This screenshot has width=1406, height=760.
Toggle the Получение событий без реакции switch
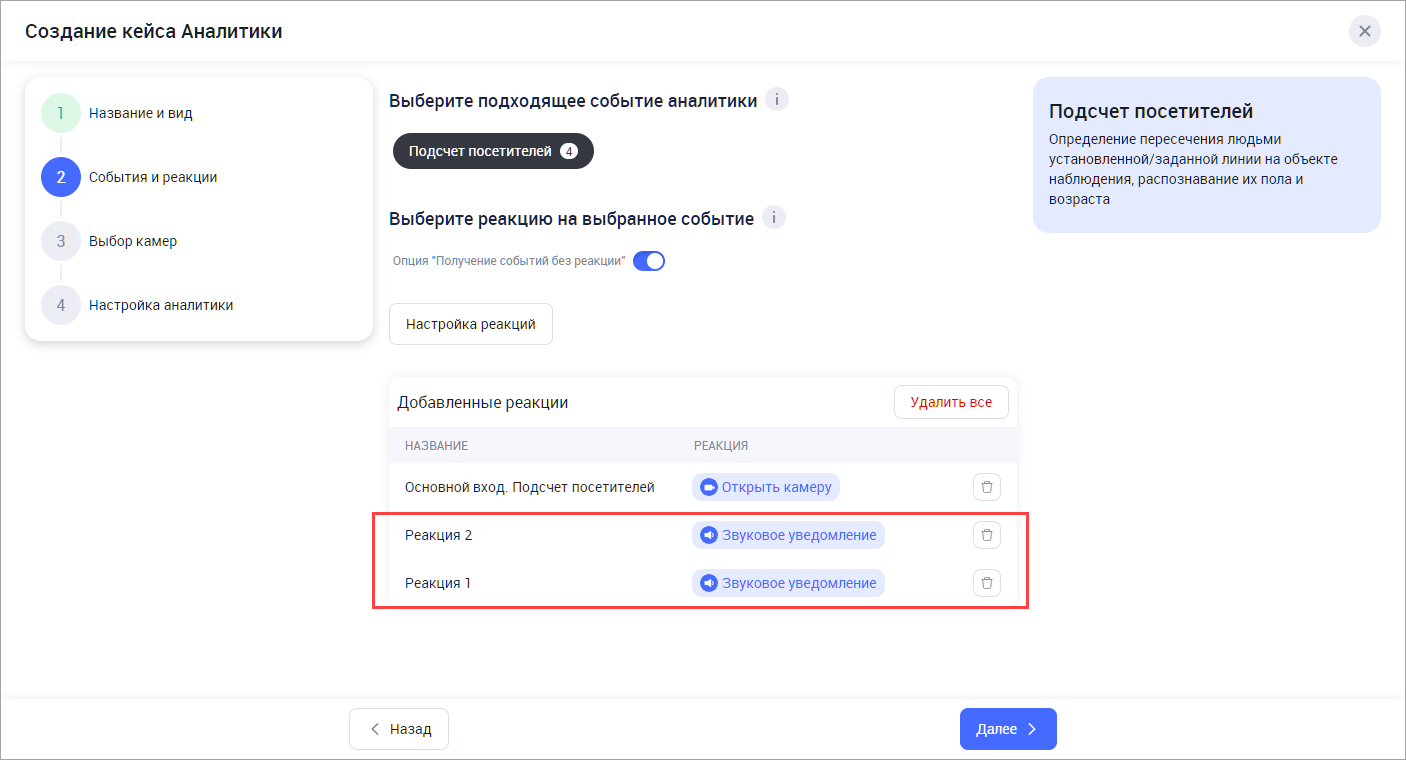649,262
